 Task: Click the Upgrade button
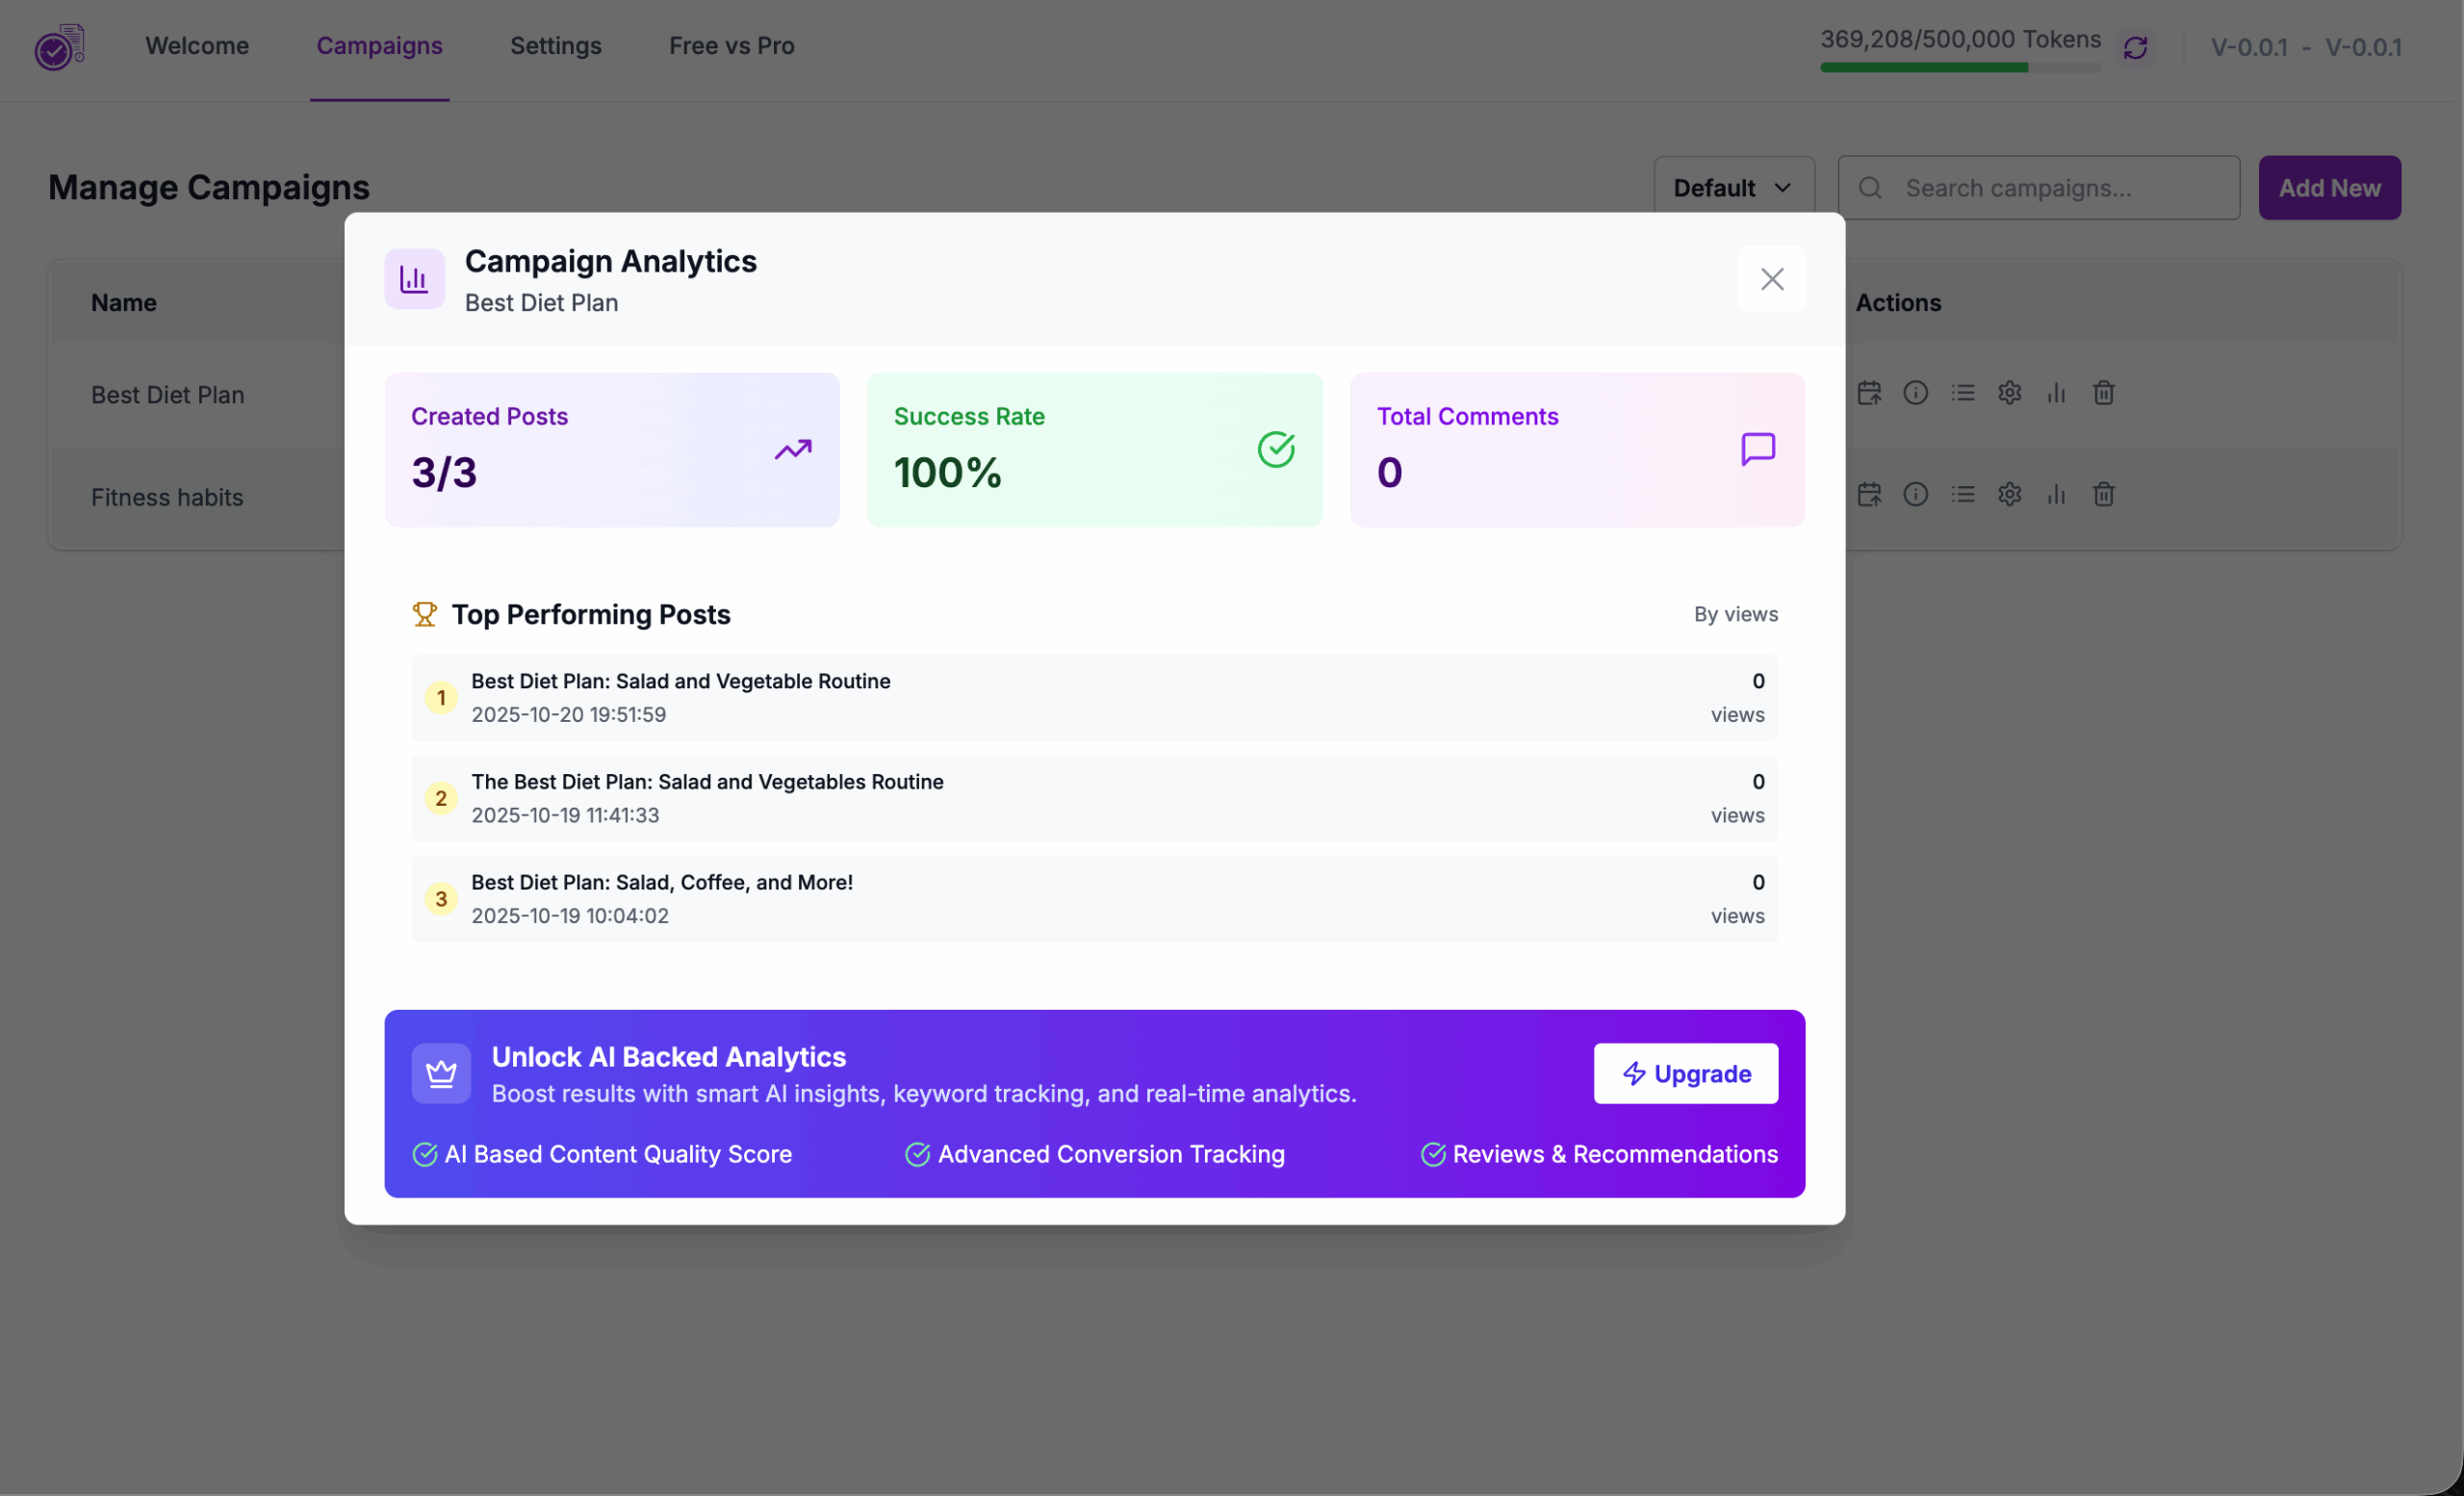[1685, 1074]
